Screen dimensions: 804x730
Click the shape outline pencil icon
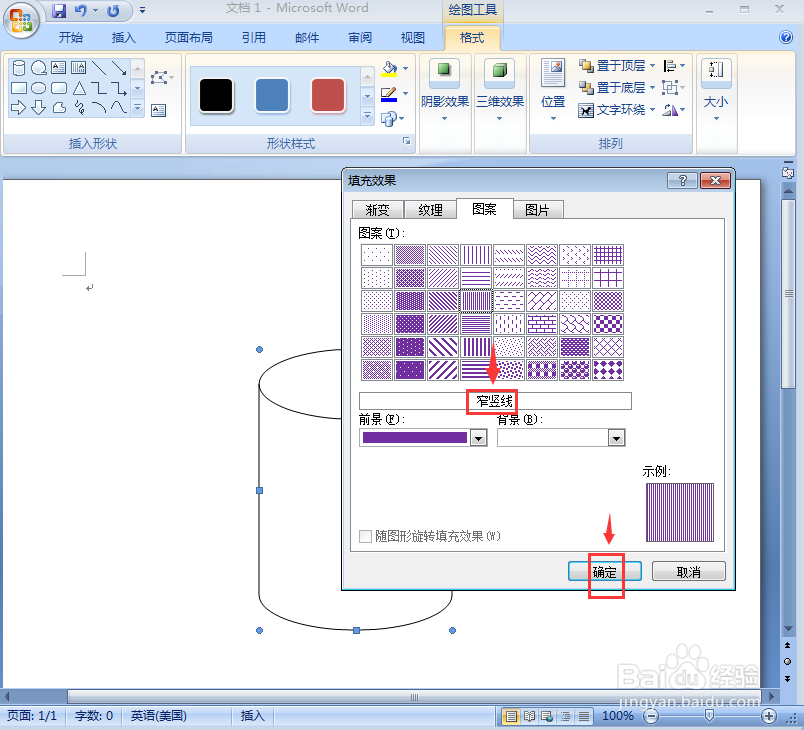pos(389,94)
